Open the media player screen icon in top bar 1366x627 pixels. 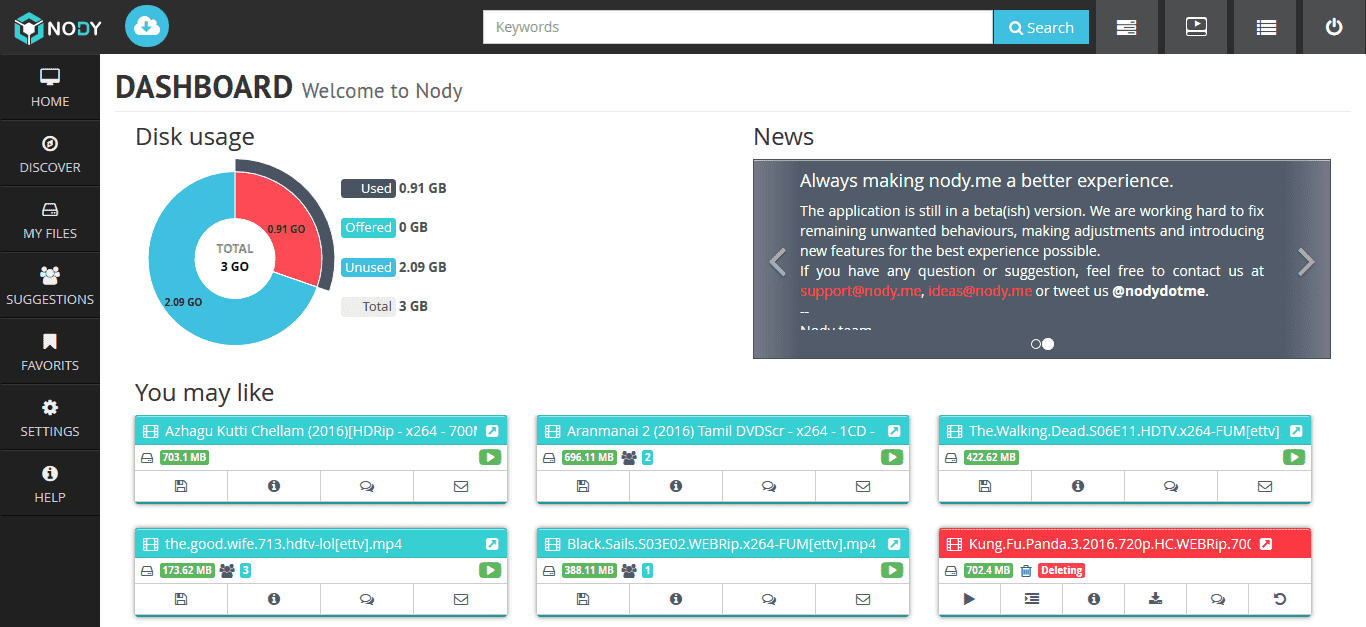coord(1196,27)
